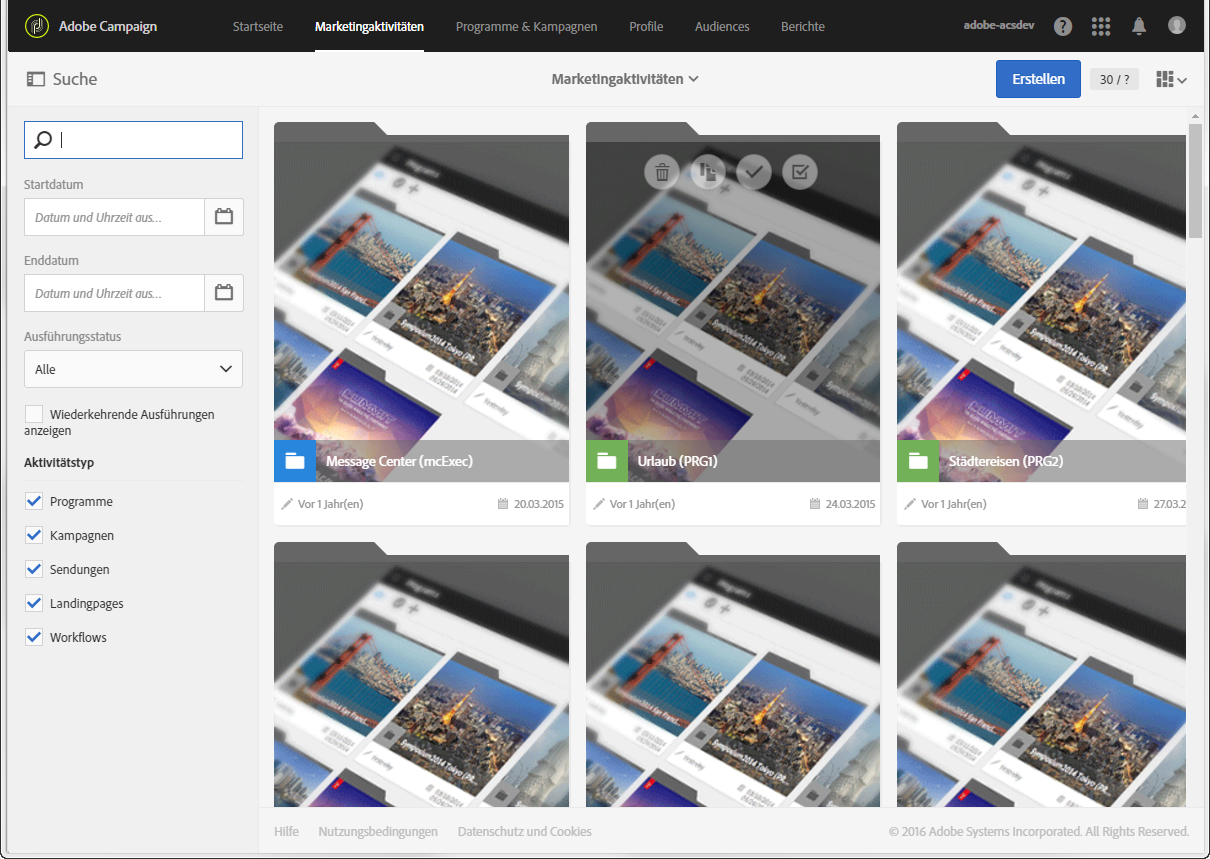The width and height of the screenshot is (1210, 859).
Task: Open the Startdatum calendar picker icon
Action: click(224, 216)
